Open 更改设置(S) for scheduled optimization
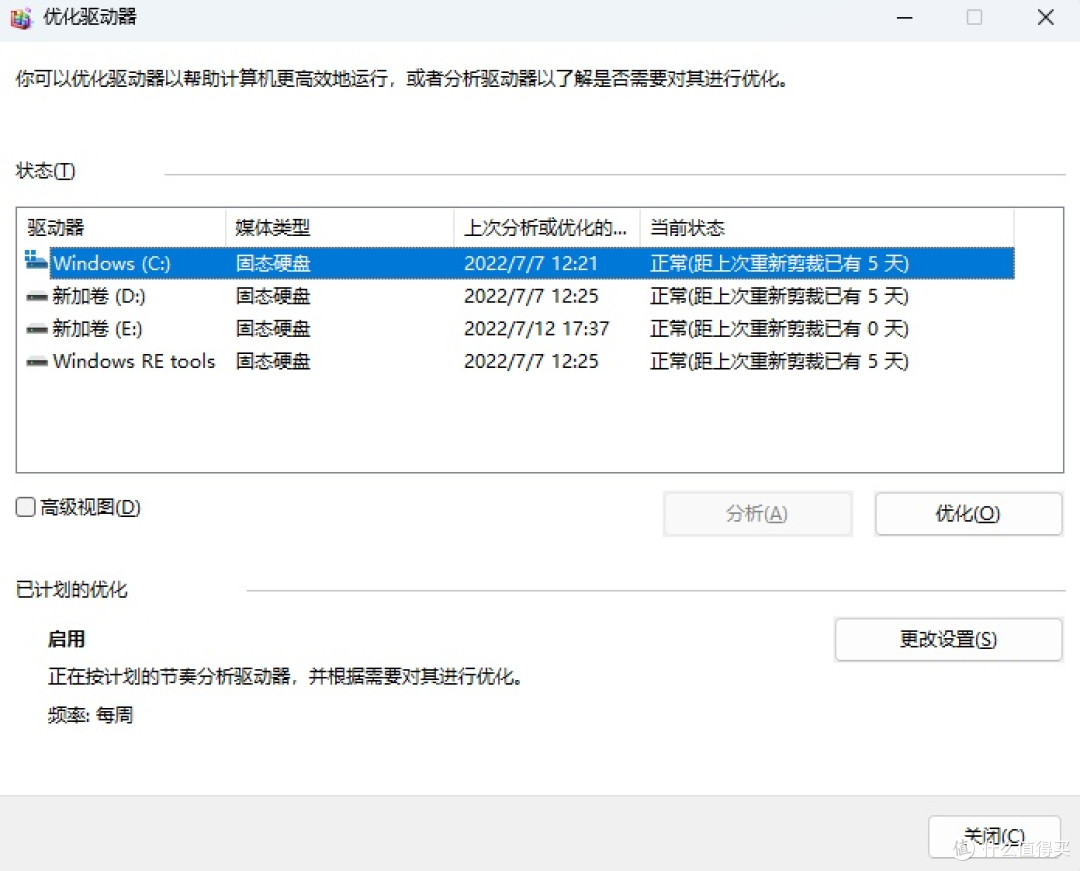Viewport: 1080px width, 871px height. [948, 640]
